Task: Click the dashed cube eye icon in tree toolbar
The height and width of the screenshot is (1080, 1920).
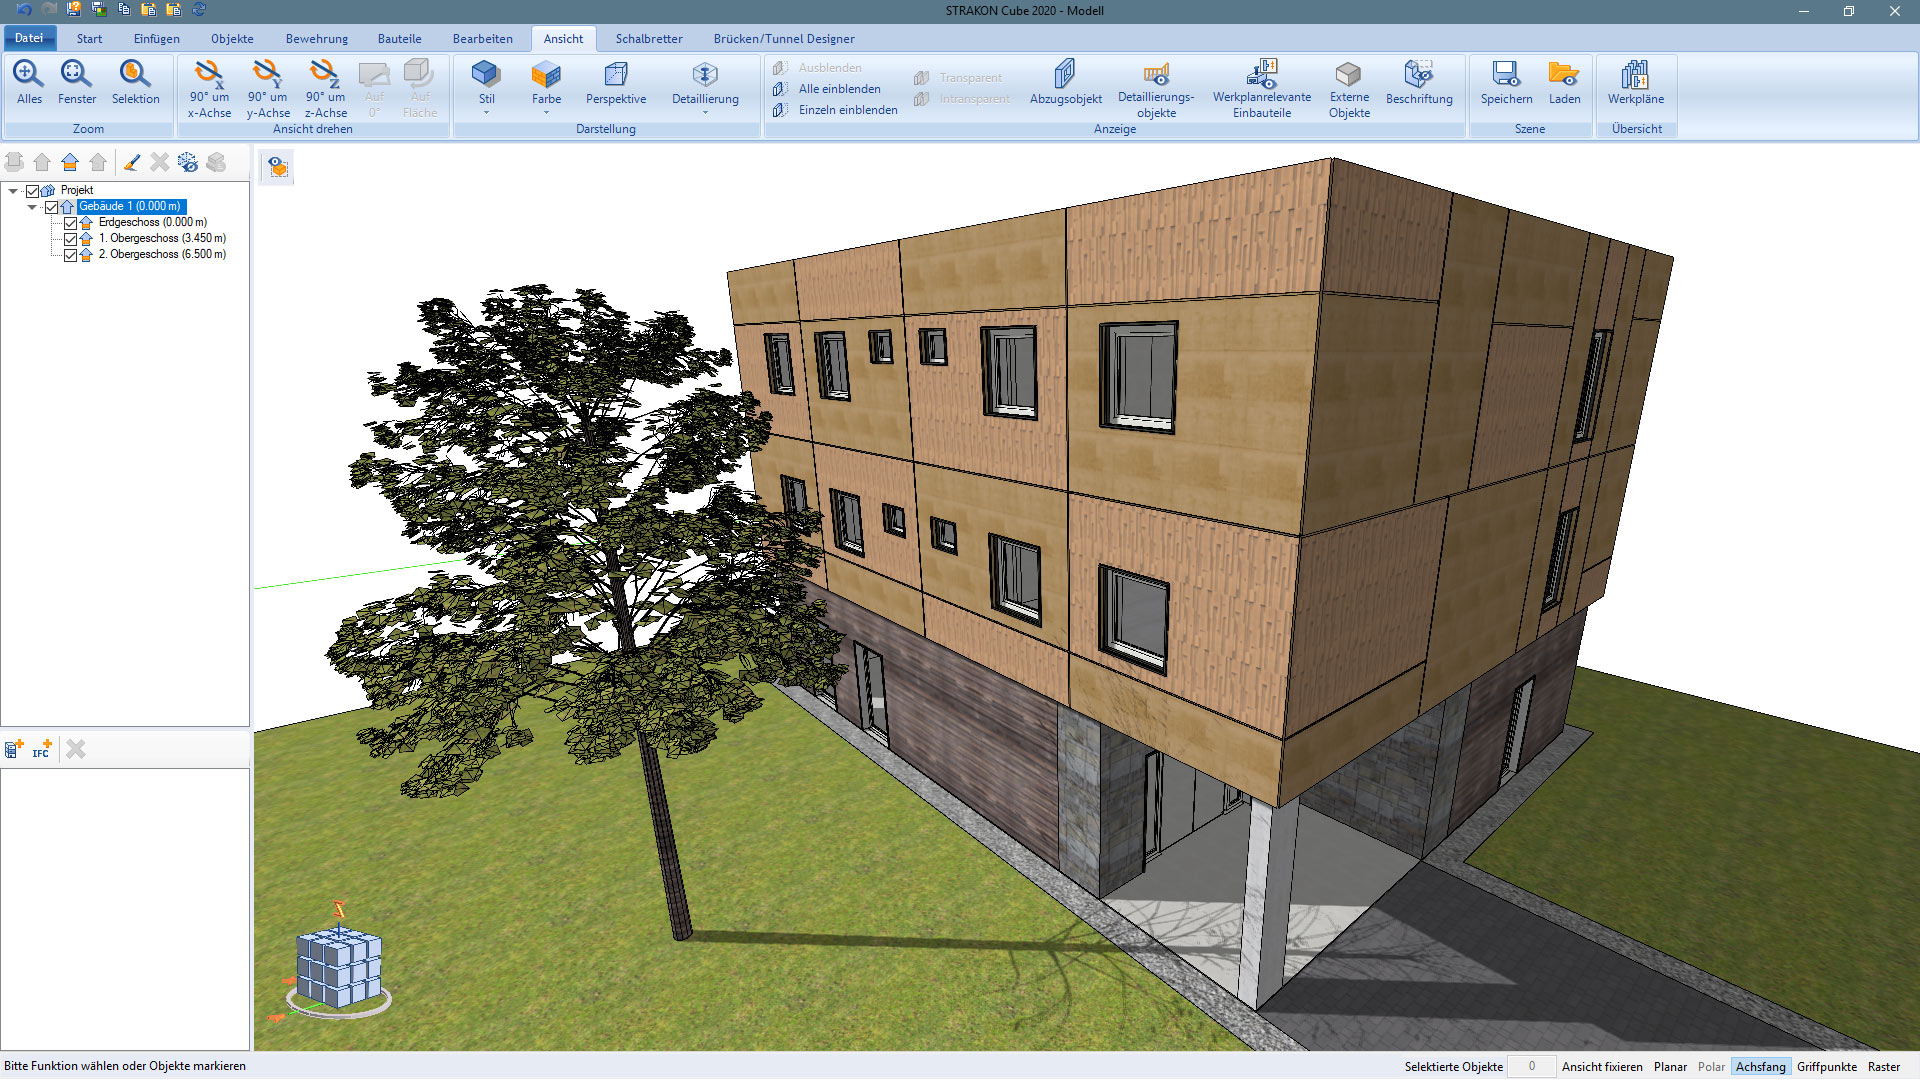Action: (188, 162)
